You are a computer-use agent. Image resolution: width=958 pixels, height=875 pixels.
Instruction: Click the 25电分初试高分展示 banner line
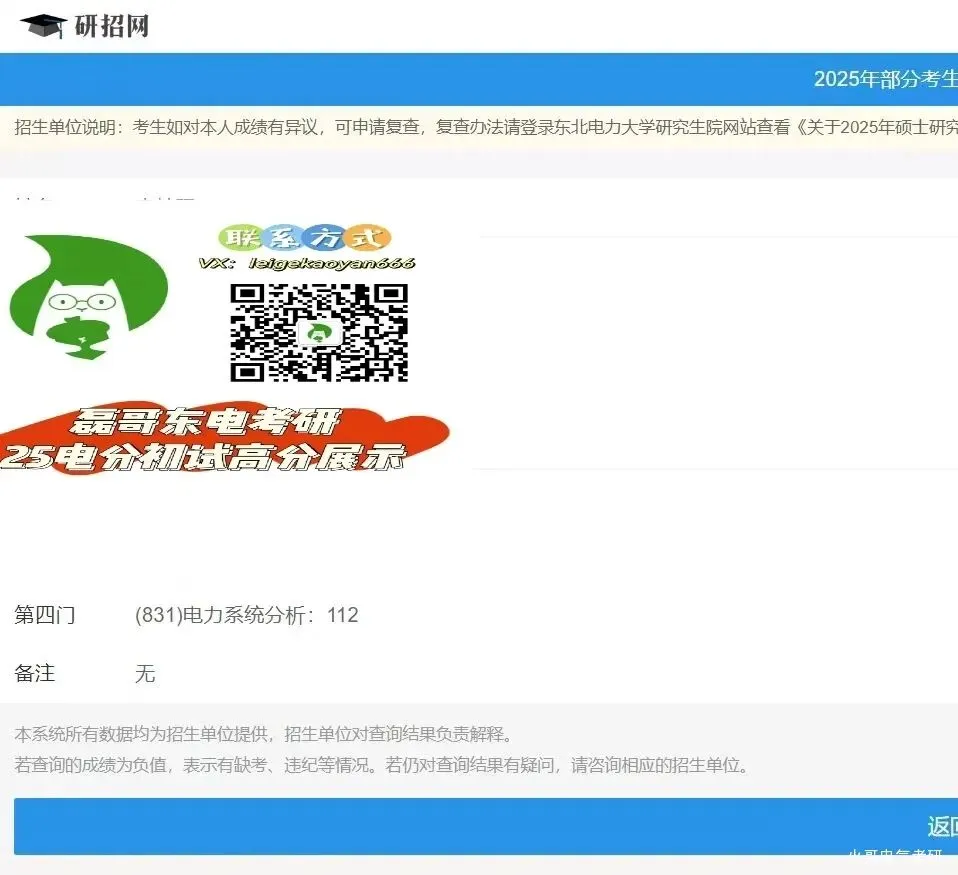point(203,457)
